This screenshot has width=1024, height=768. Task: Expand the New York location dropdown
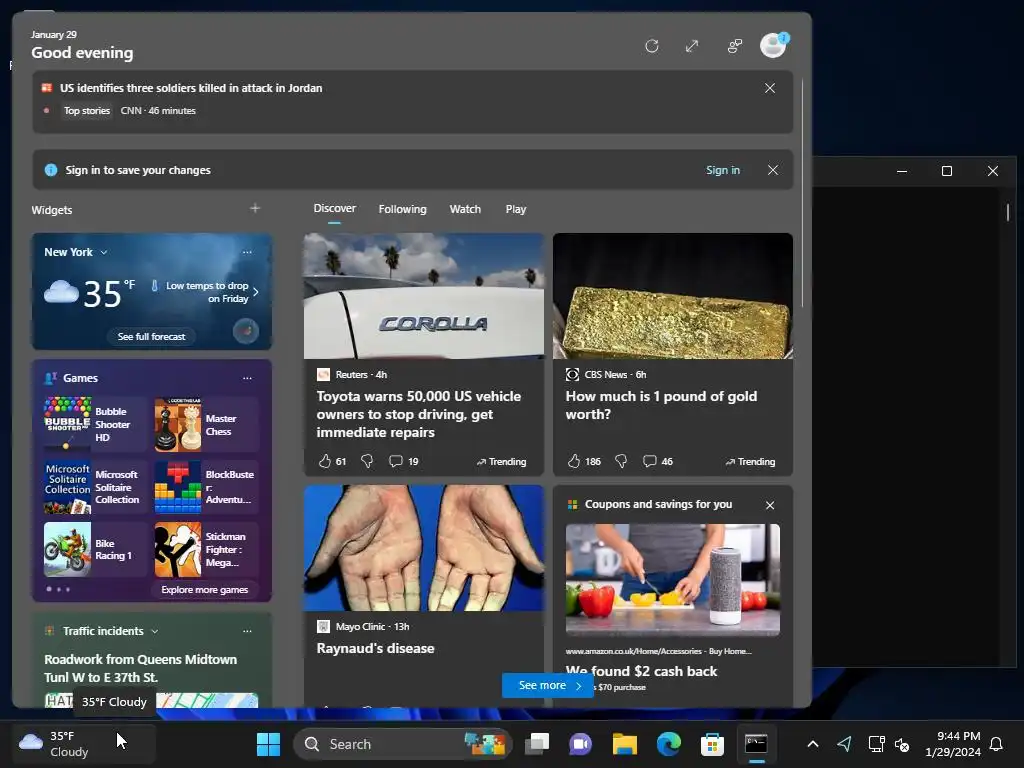104,252
